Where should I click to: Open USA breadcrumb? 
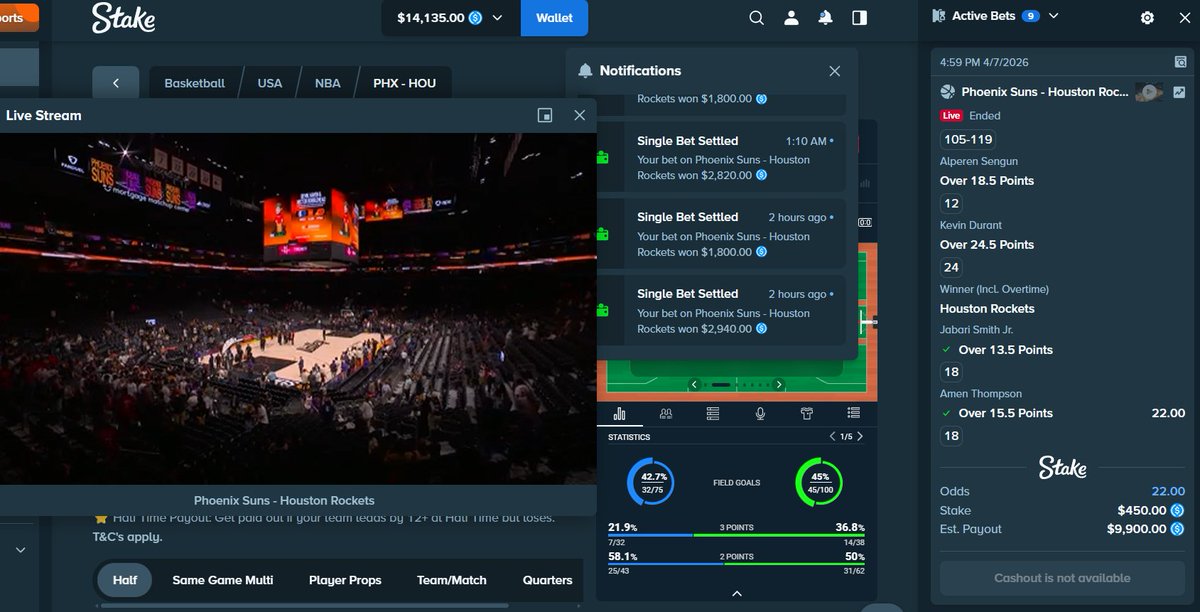pos(270,83)
